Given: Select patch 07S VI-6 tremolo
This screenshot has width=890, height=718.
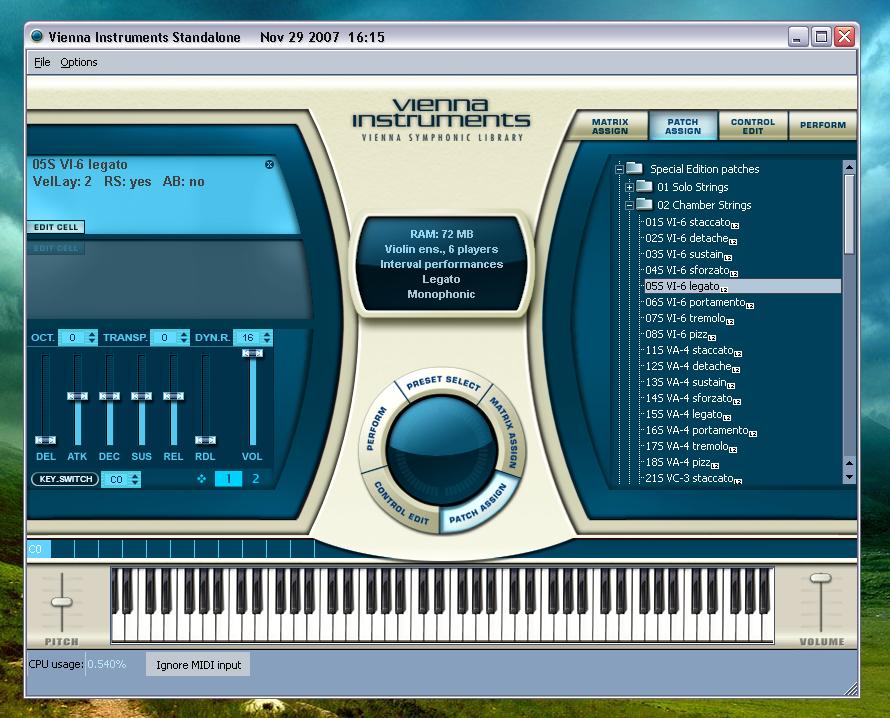Looking at the screenshot, I should pos(689,318).
